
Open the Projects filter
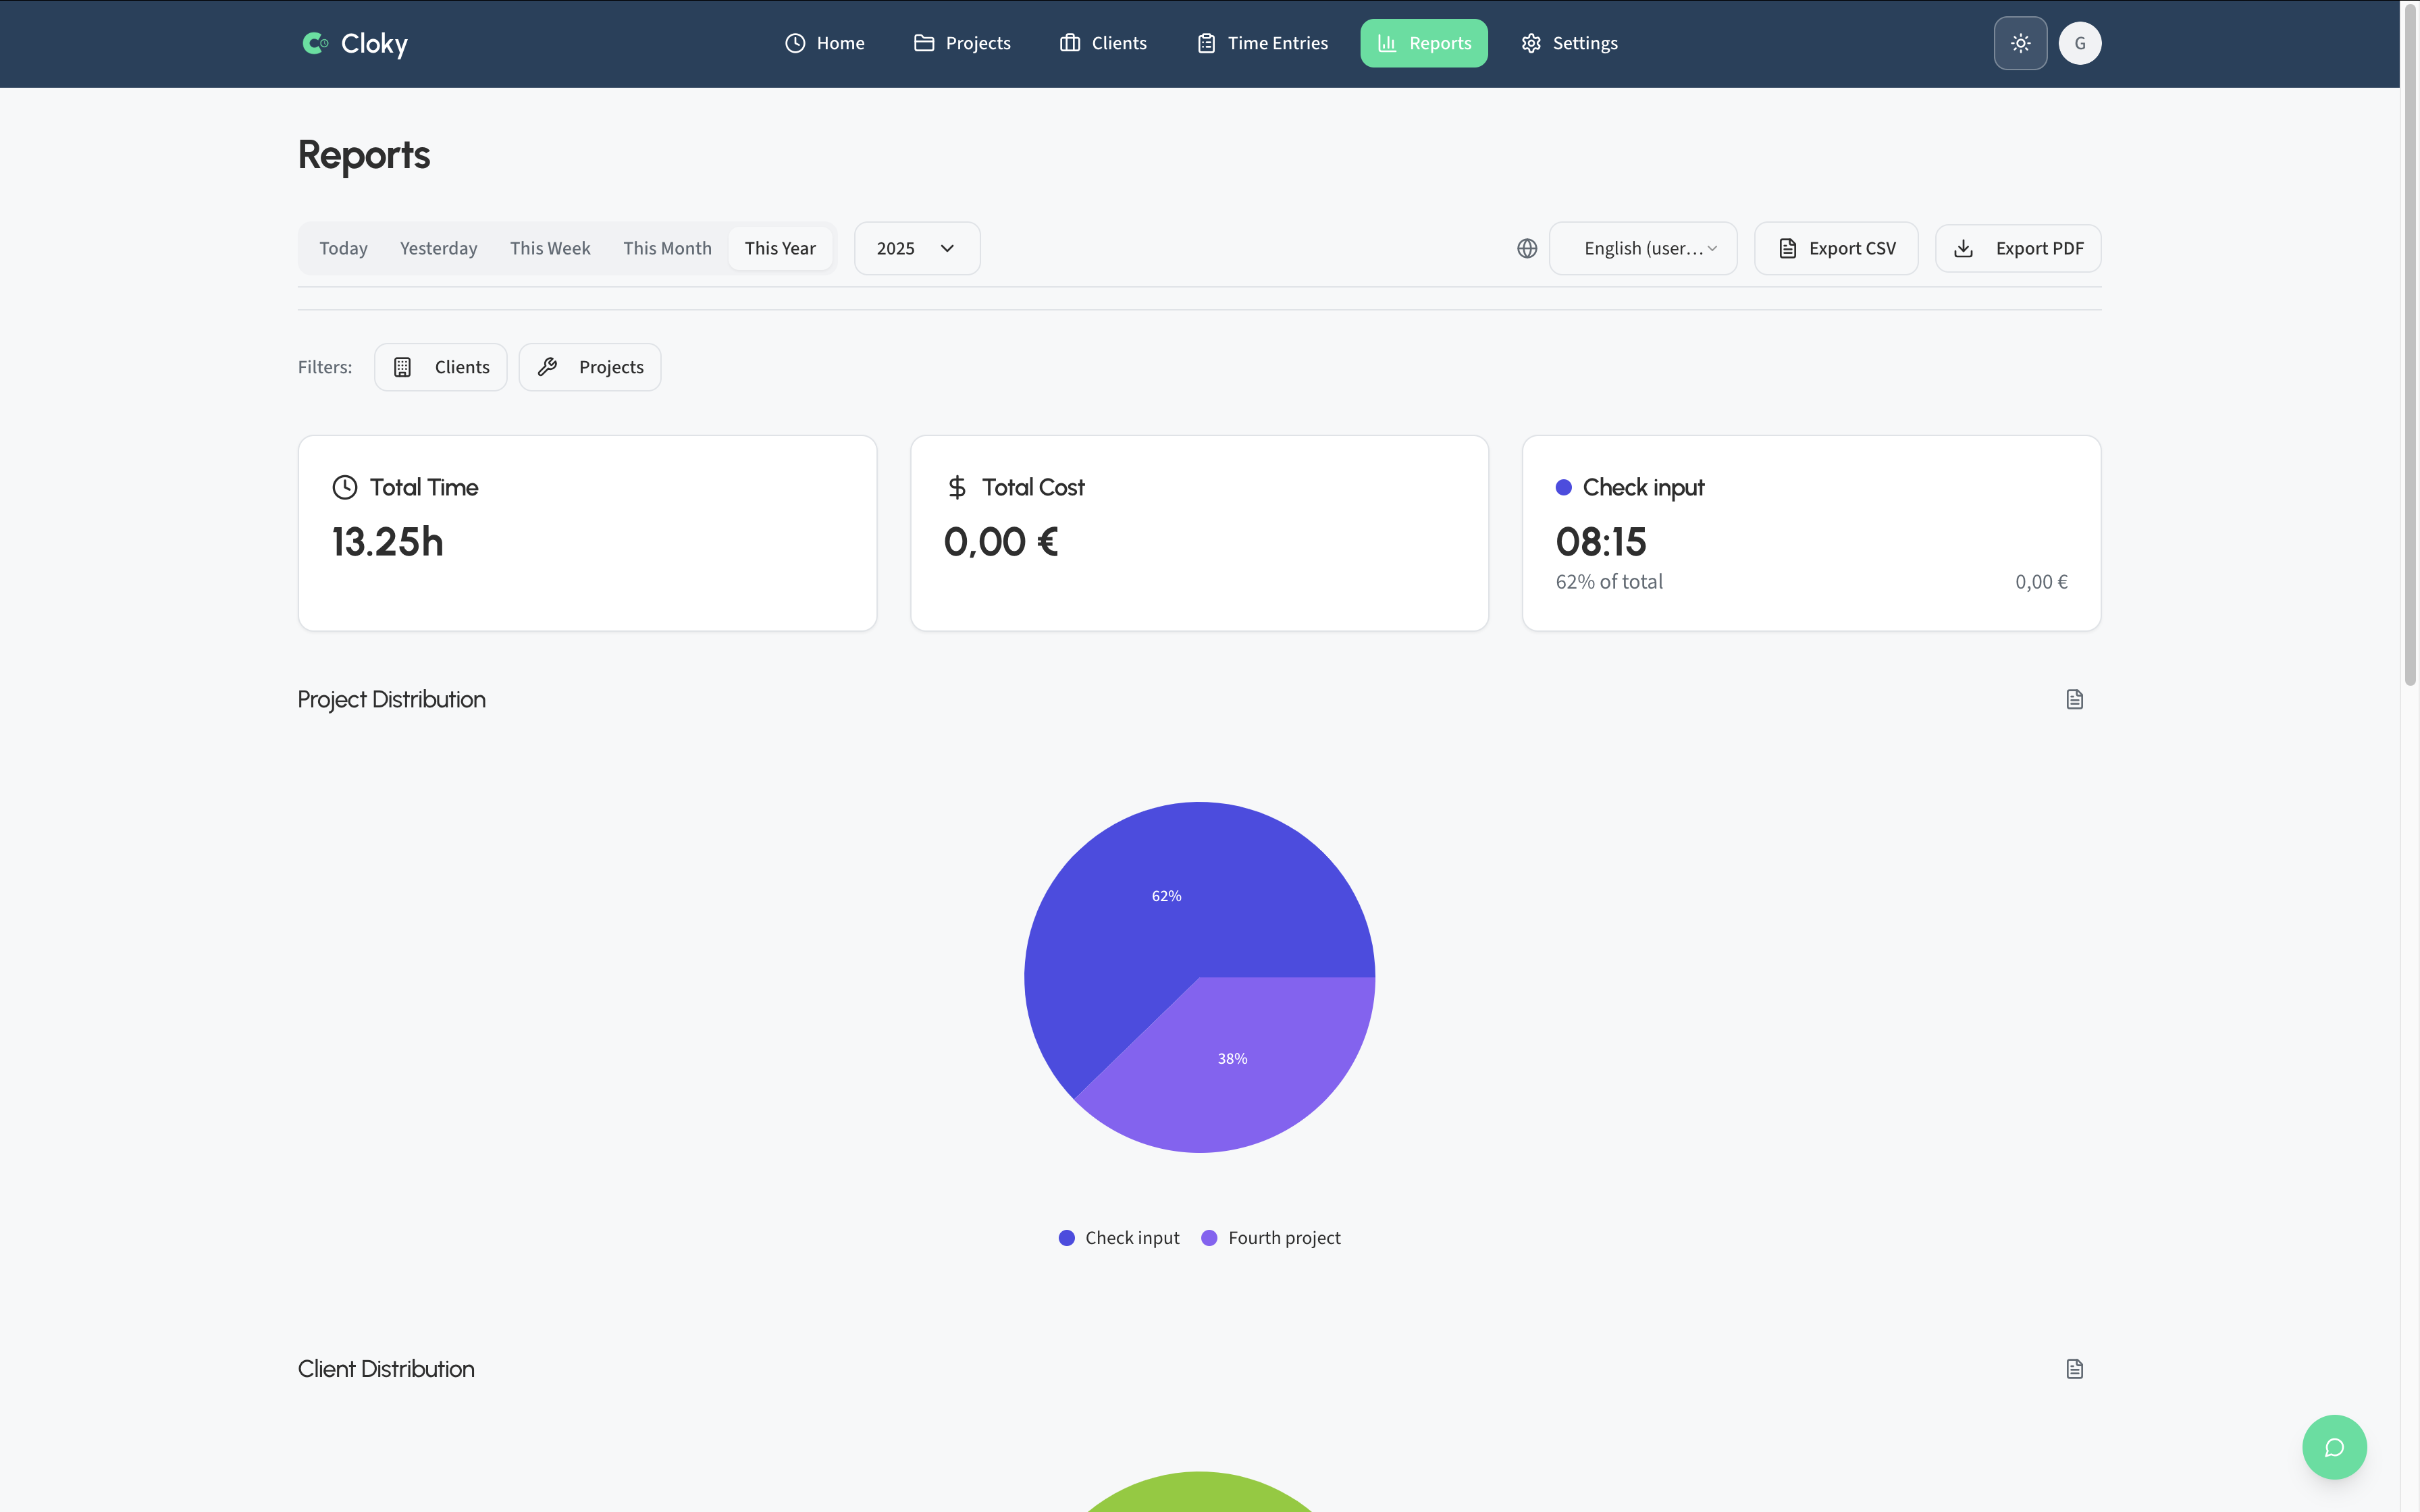point(589,367)
